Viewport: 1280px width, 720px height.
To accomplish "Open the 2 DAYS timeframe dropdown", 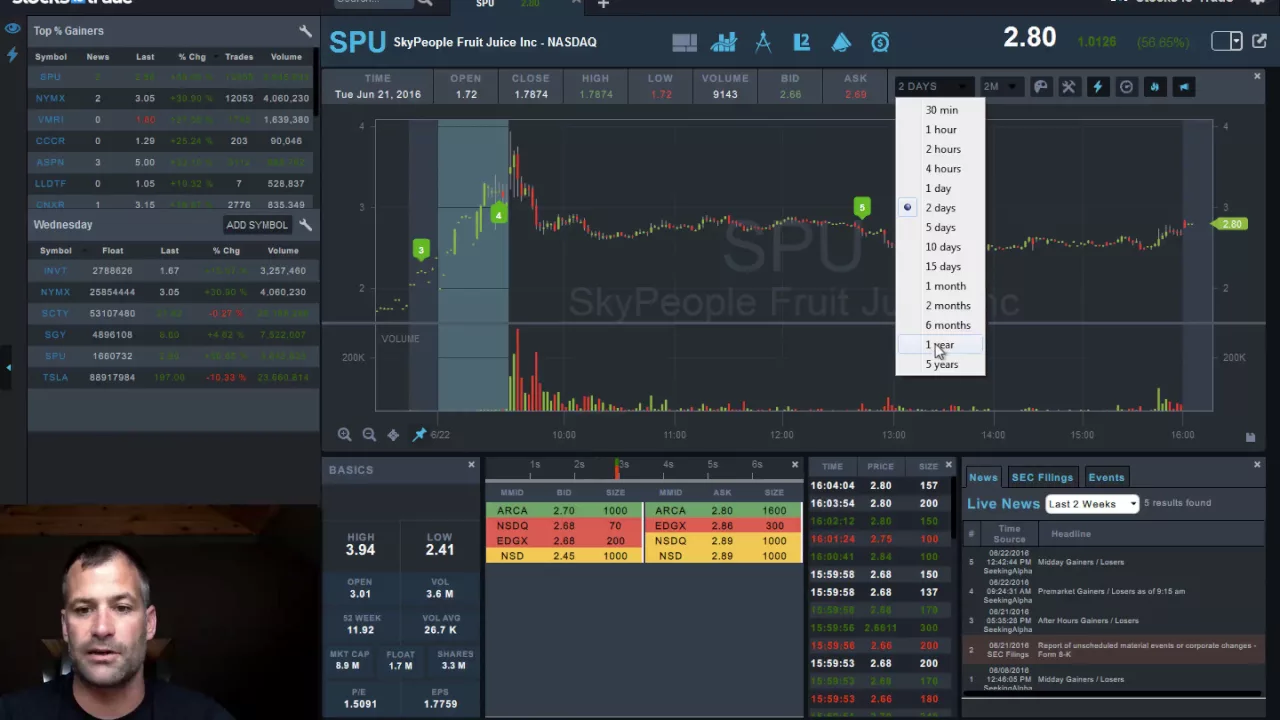I will point(933,87).
